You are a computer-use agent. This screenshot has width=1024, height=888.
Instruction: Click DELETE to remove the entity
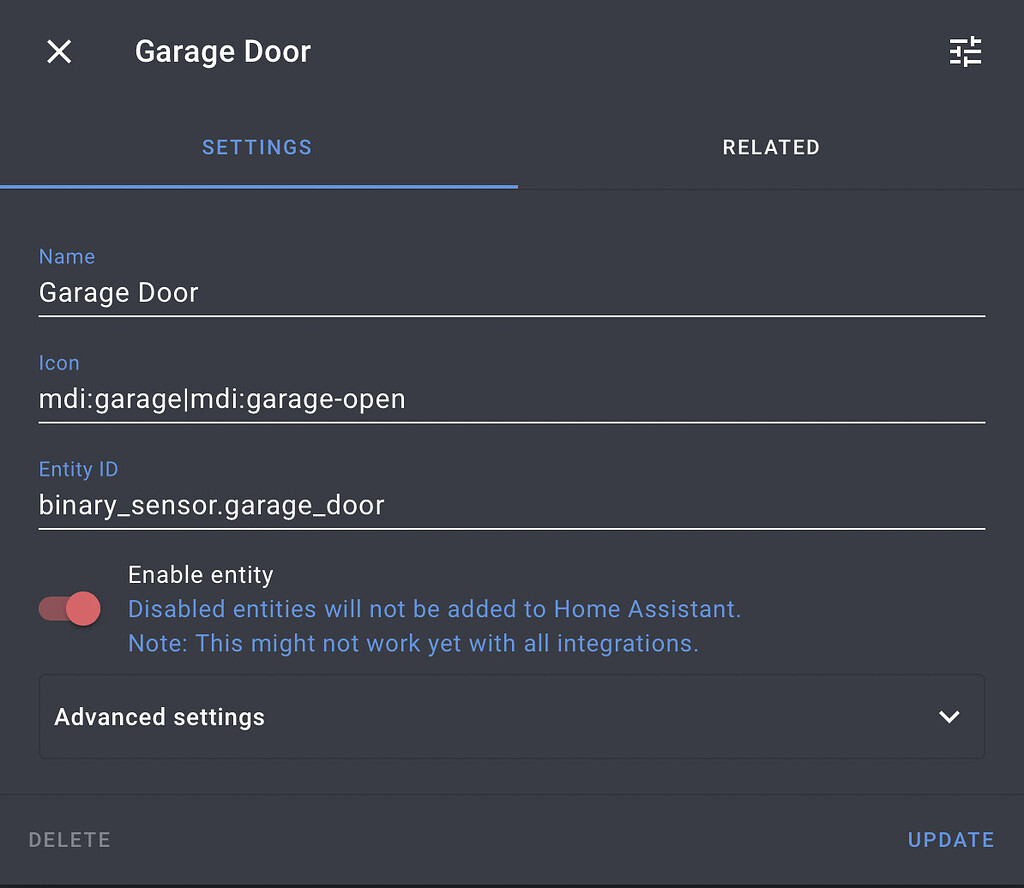(x=69, y=839)
